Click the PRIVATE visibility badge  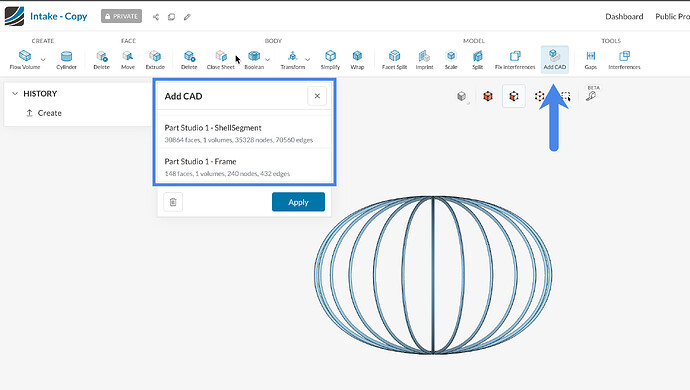tap(121, 16)
